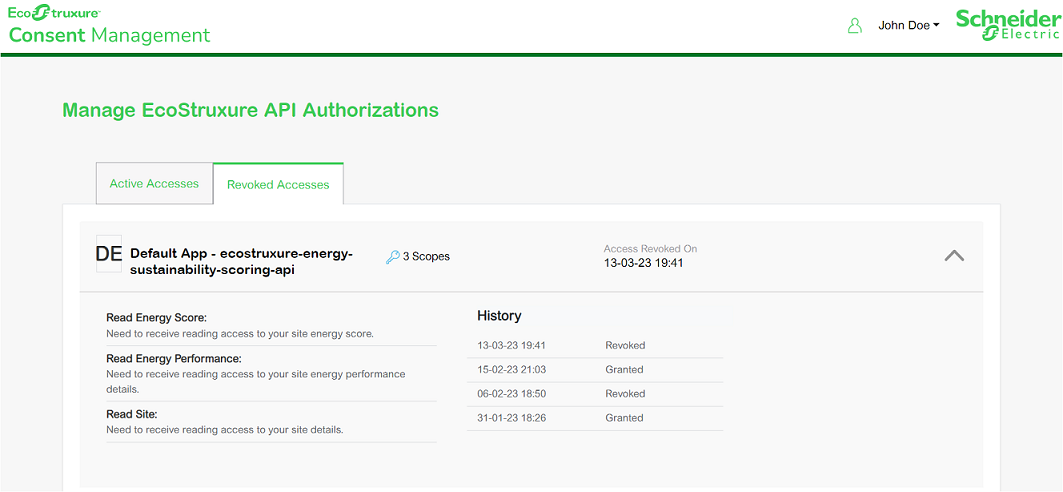
Task: Click Revoked status for 06-02-23 entry
Action: tap(625, 394)
